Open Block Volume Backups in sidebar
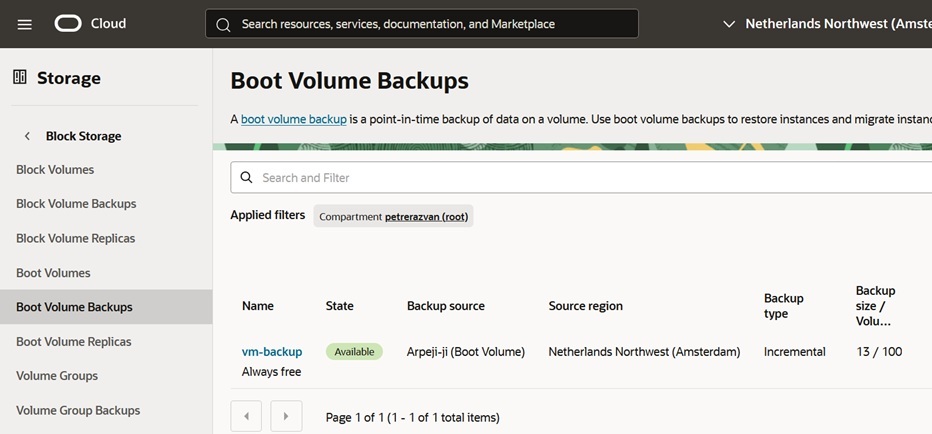Image resolution: width=932 pixels, height=434 pixels. (76, 204)
